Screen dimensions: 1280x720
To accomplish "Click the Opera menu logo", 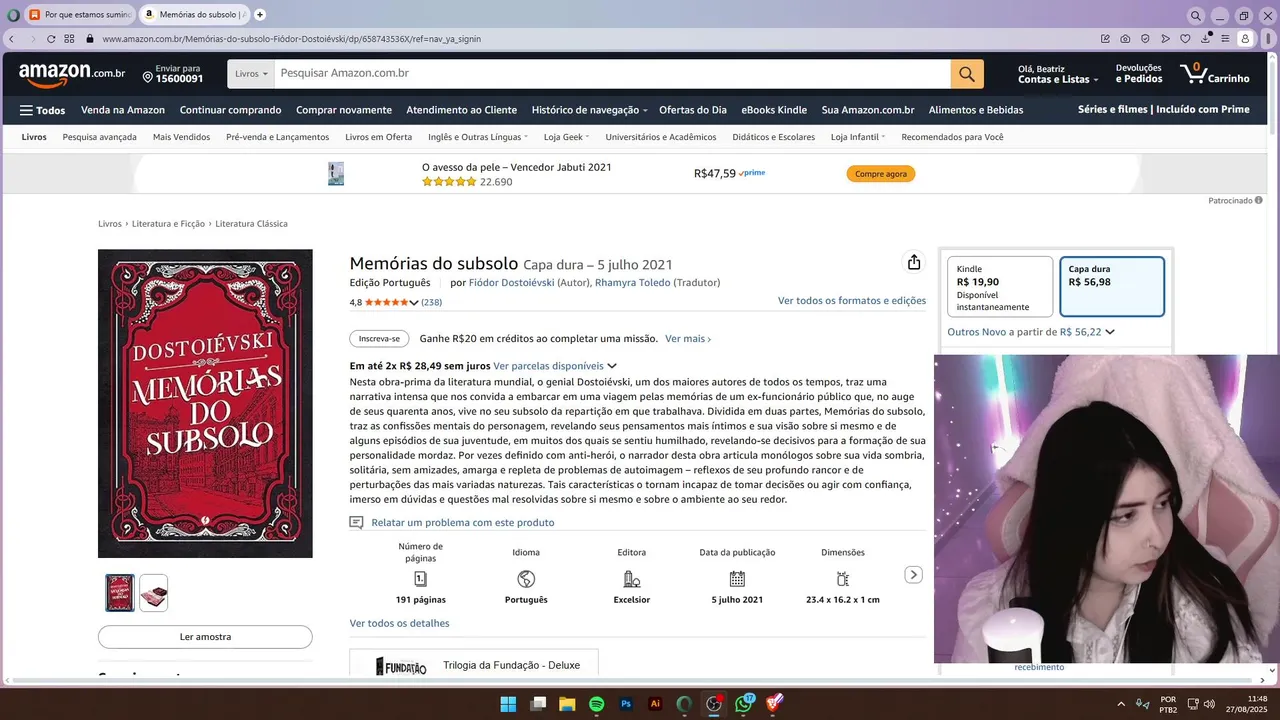I will click(13, 15).
